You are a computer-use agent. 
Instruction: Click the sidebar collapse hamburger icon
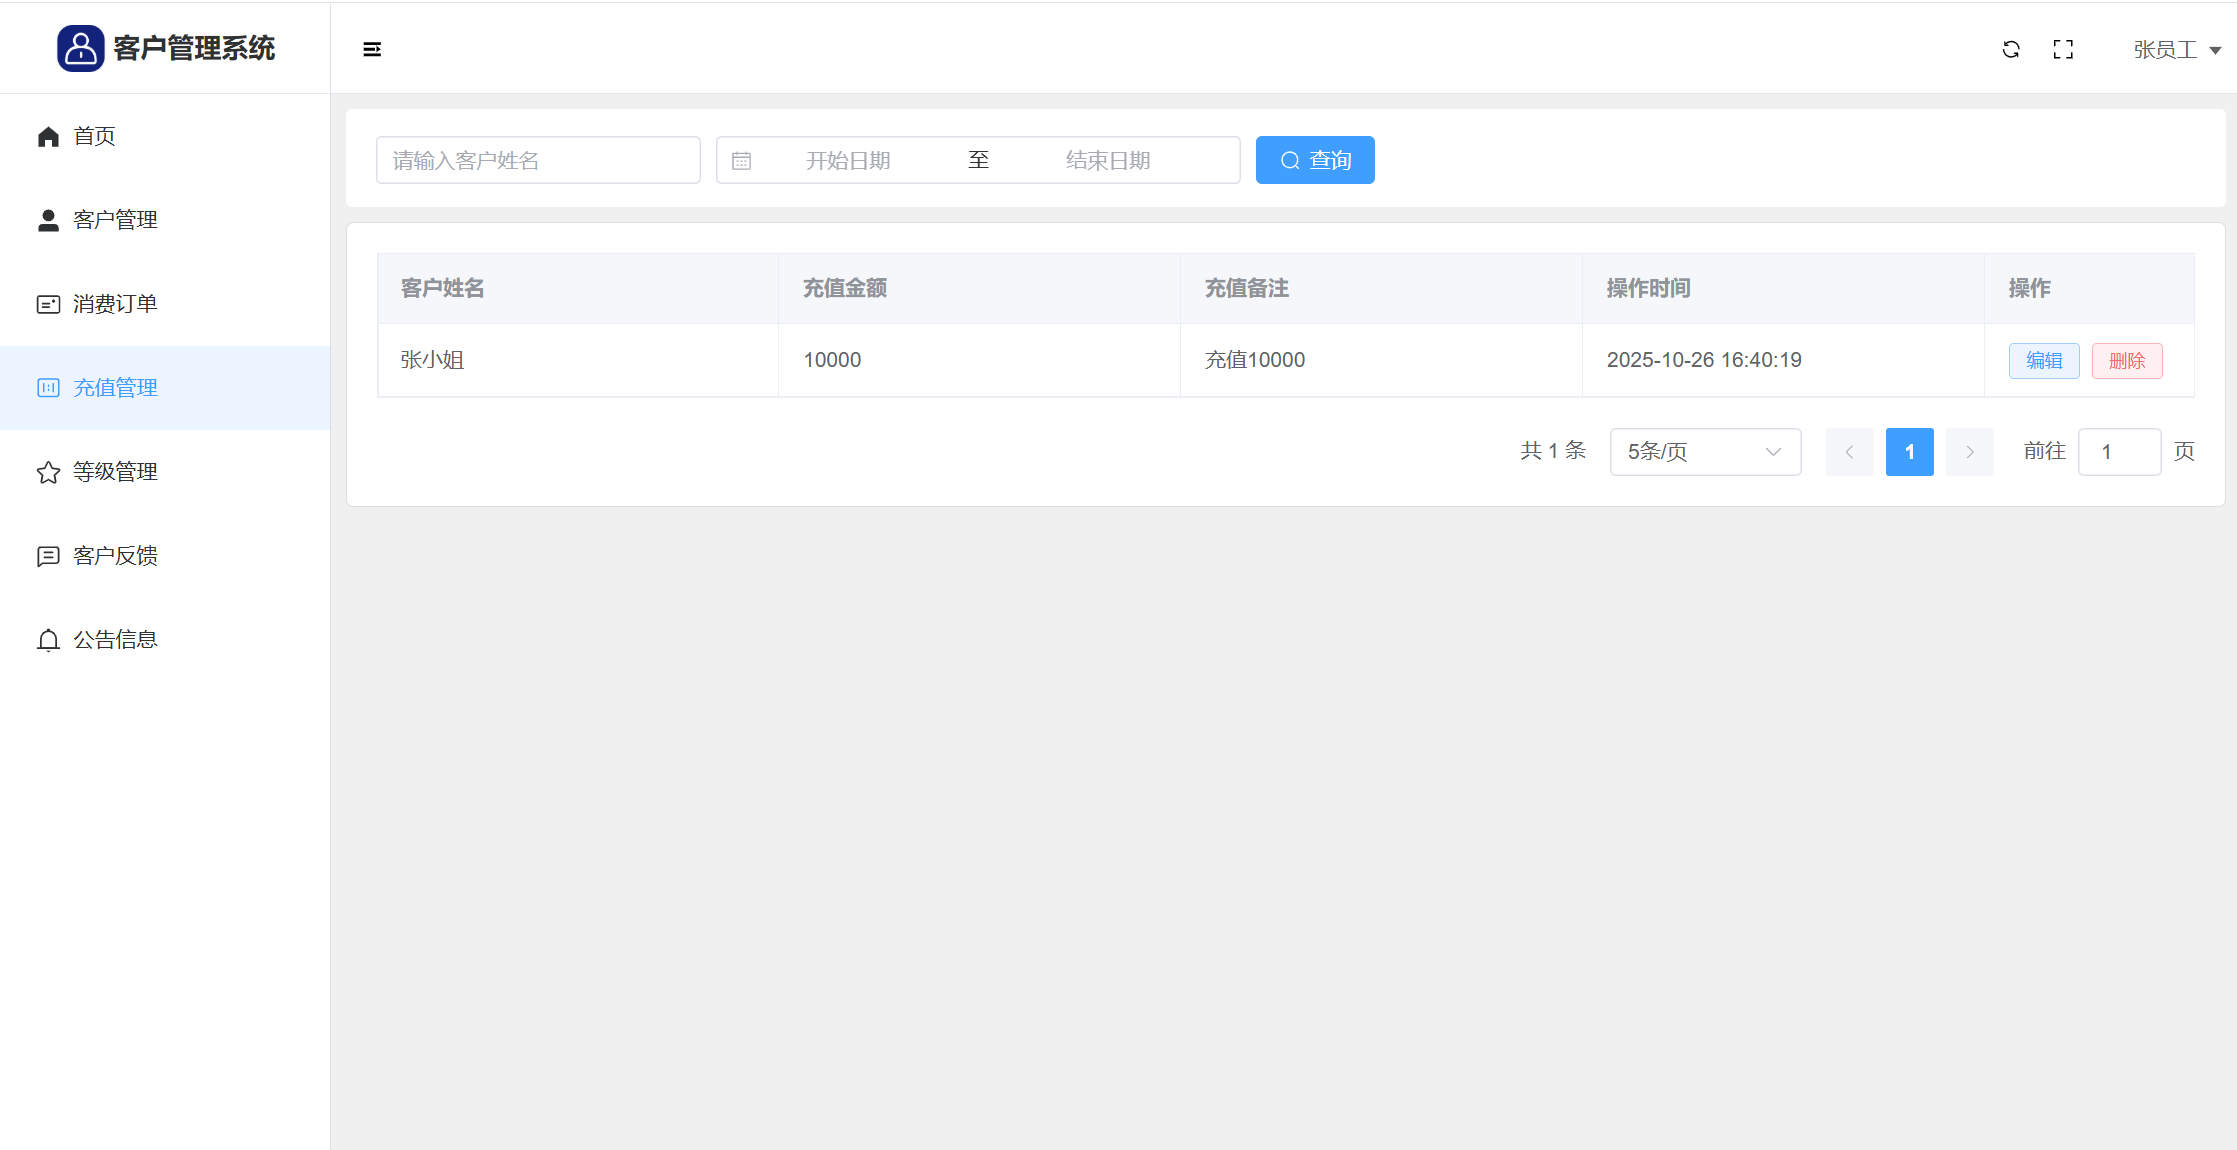point(372,49)
